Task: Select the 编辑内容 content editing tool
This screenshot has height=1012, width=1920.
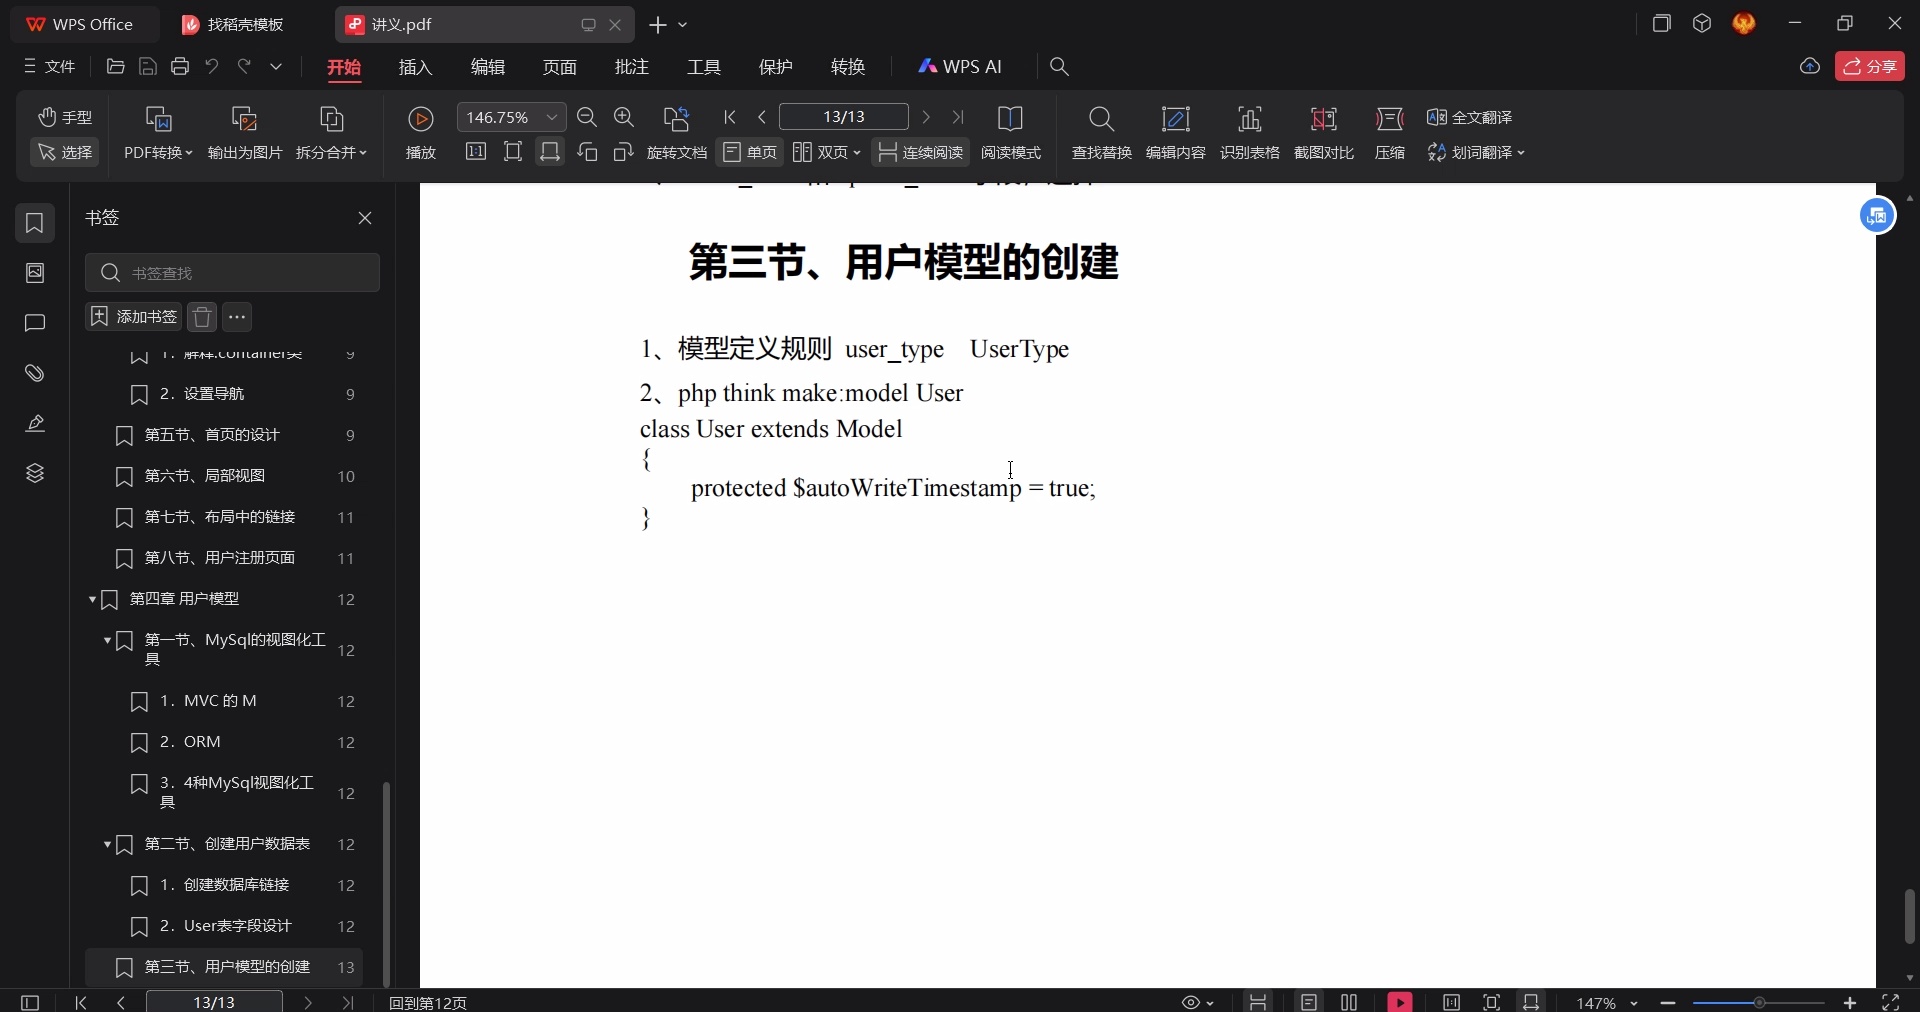Action: click(1175, 133)
